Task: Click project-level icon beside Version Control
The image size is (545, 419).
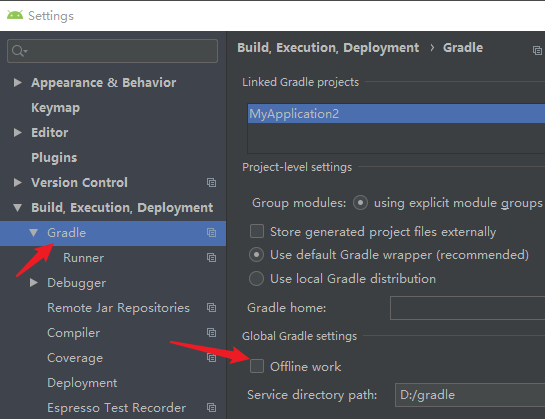Action: click(211, 183)
